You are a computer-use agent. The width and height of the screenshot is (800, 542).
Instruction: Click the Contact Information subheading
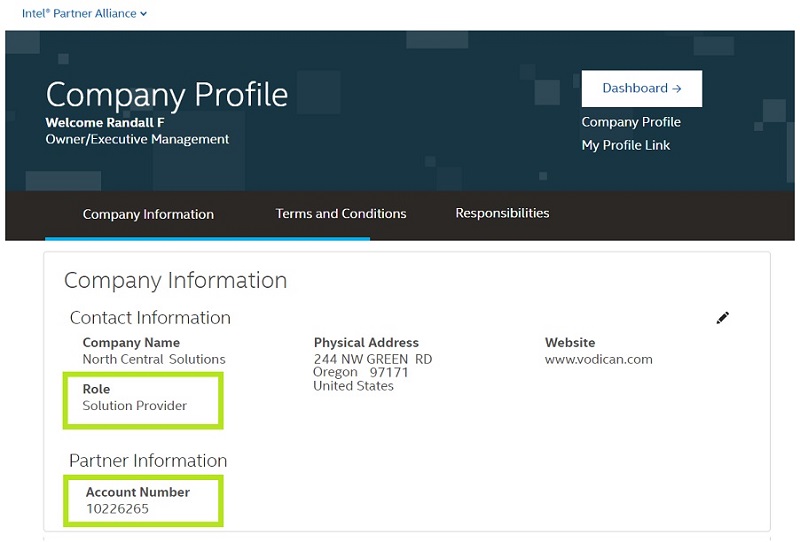point(150,318)
